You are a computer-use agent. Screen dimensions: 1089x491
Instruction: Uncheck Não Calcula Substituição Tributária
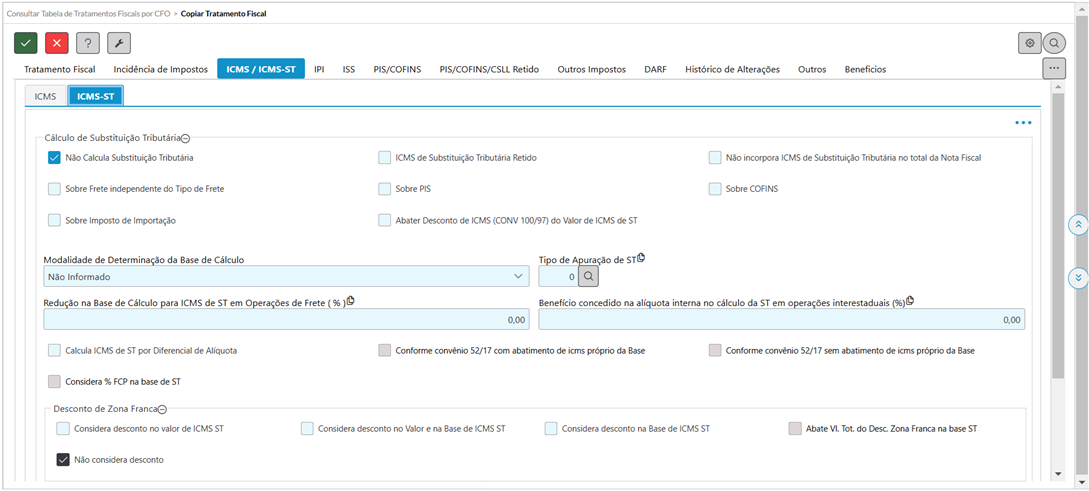pos(55,158)
